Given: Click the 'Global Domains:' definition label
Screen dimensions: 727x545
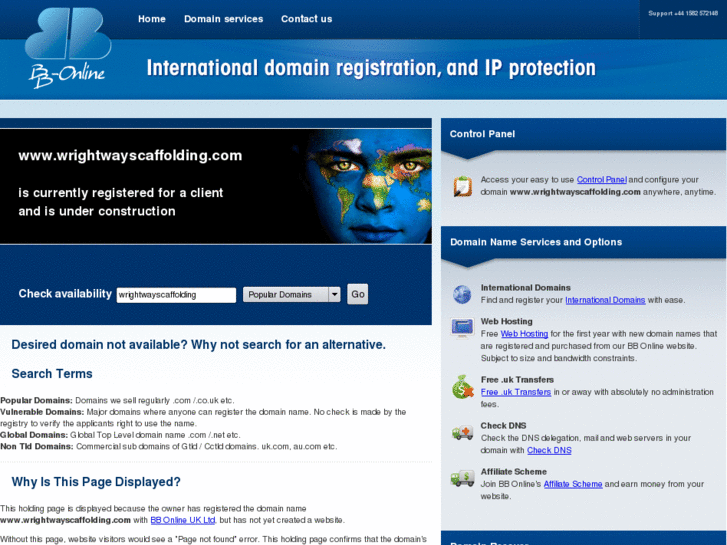Looking at the screenshot, I should coord(34,435).
